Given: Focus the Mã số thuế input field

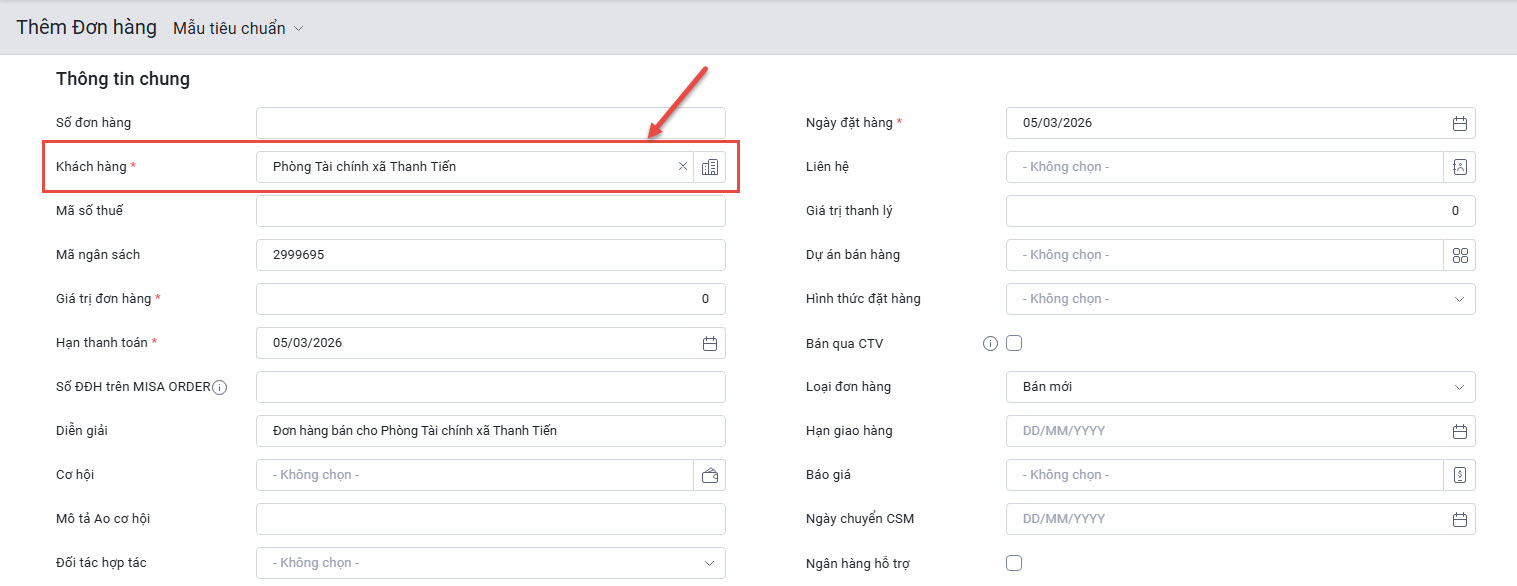Looking at the screenshot, I should 490,211.
